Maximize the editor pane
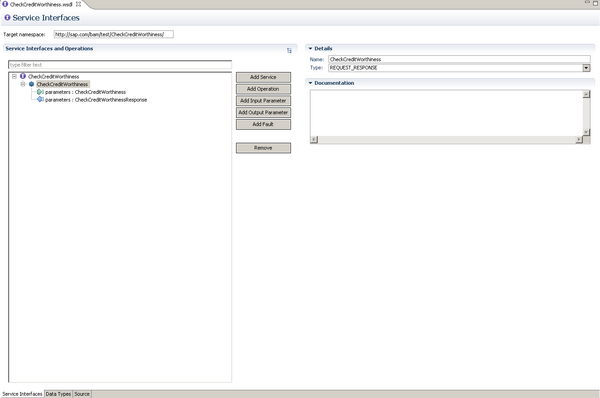This screenshot has width=600, height=398. [x=595, y=3]
